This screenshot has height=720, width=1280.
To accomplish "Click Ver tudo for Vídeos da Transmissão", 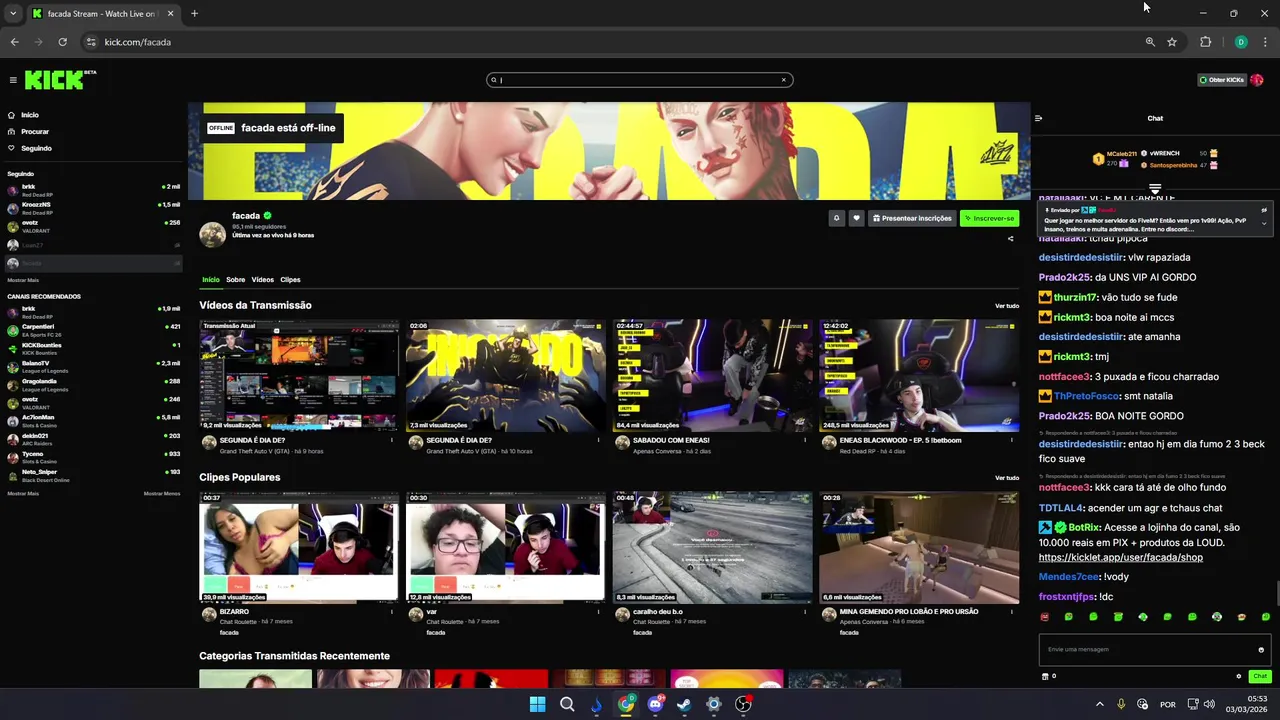I will point(1007,306).
